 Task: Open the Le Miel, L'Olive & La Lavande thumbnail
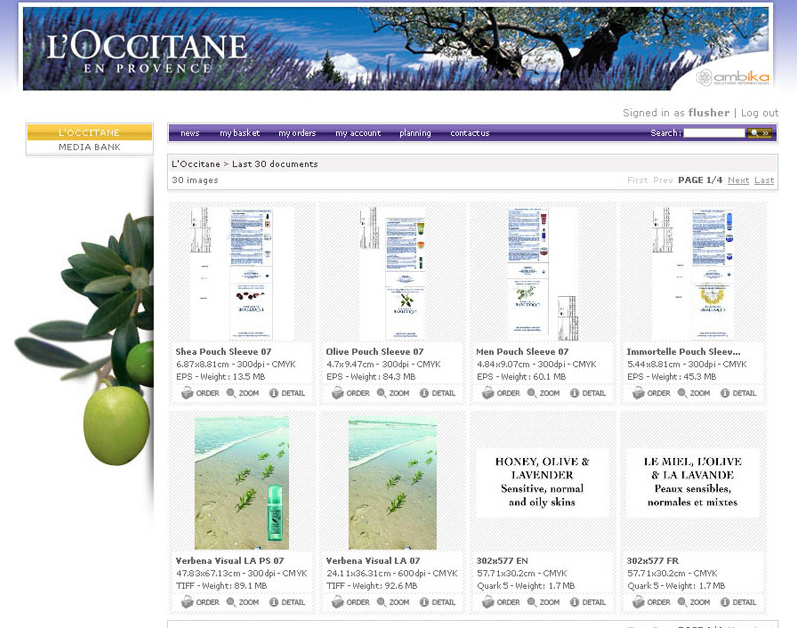(693, 482)
